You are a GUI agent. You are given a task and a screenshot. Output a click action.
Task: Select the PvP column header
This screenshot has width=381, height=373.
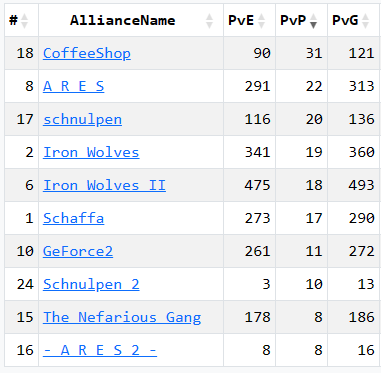click(x=301, y=20)
